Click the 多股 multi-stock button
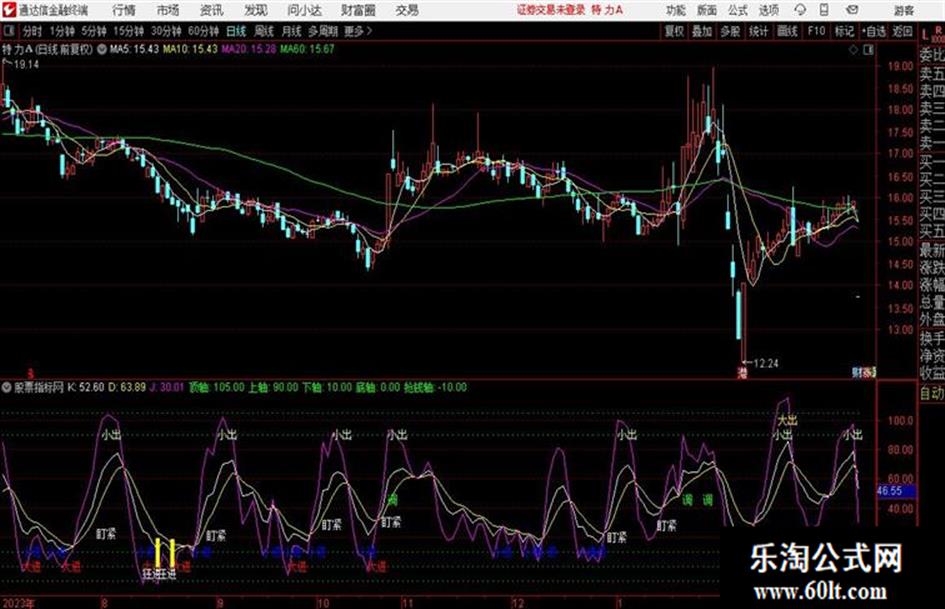 click(730, 31)
